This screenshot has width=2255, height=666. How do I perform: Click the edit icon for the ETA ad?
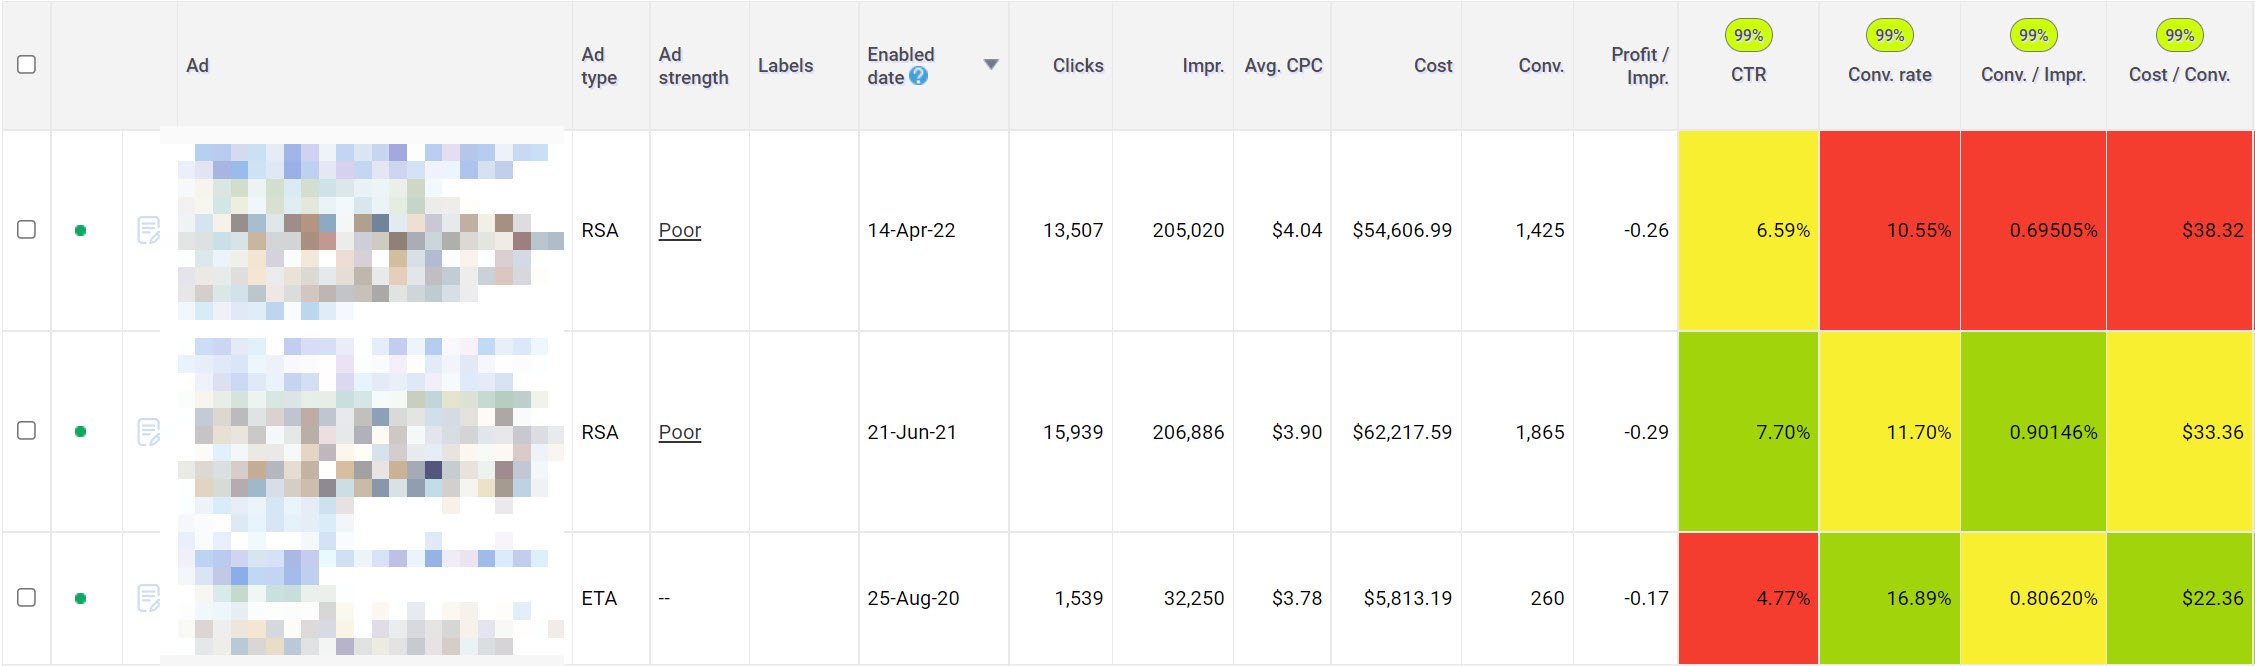(148, 598)
